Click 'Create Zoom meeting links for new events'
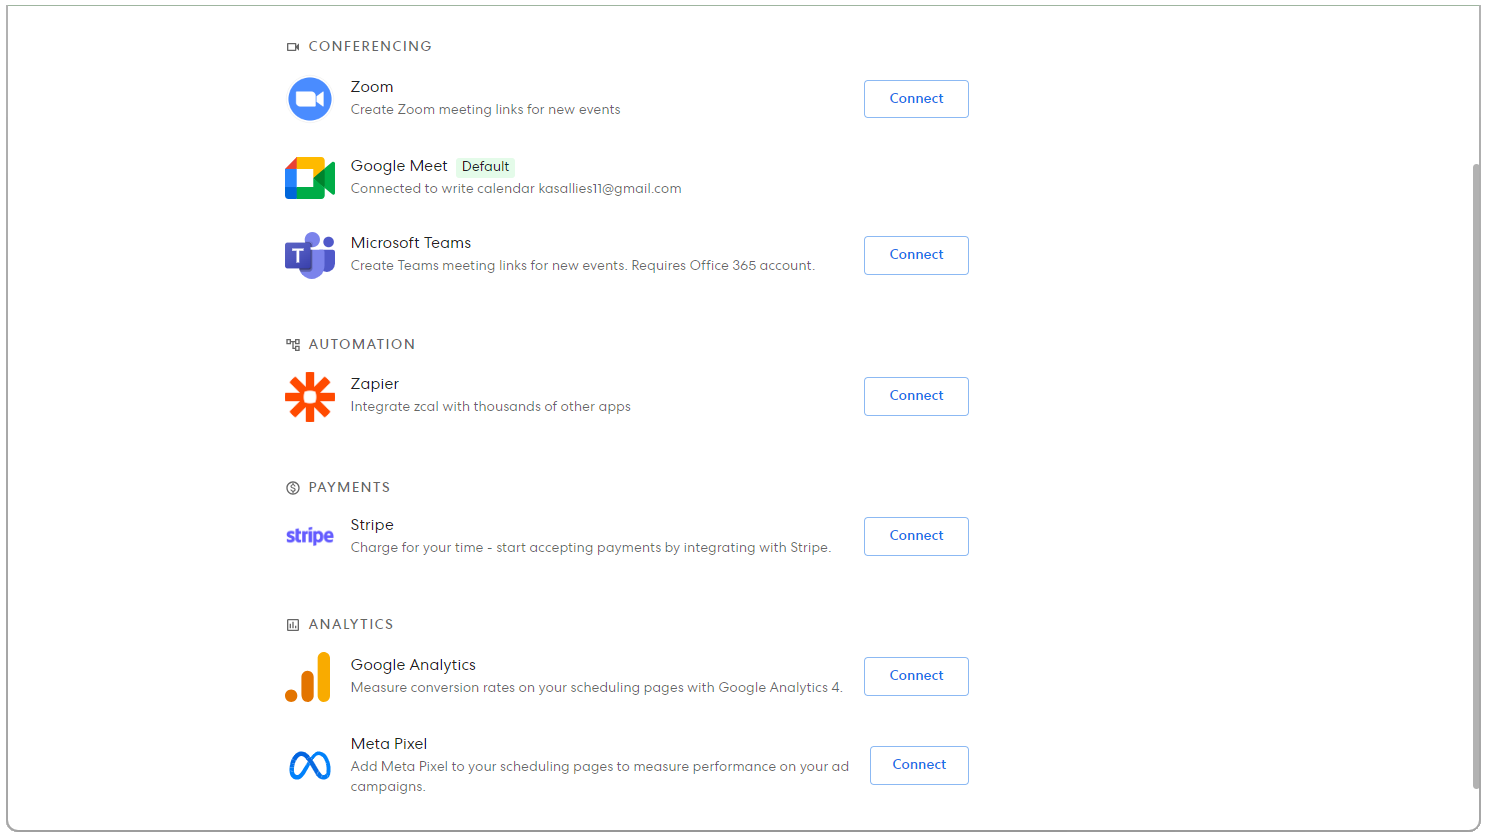The height and width of the screenshot is (837, 1488). tap(485, 110)
